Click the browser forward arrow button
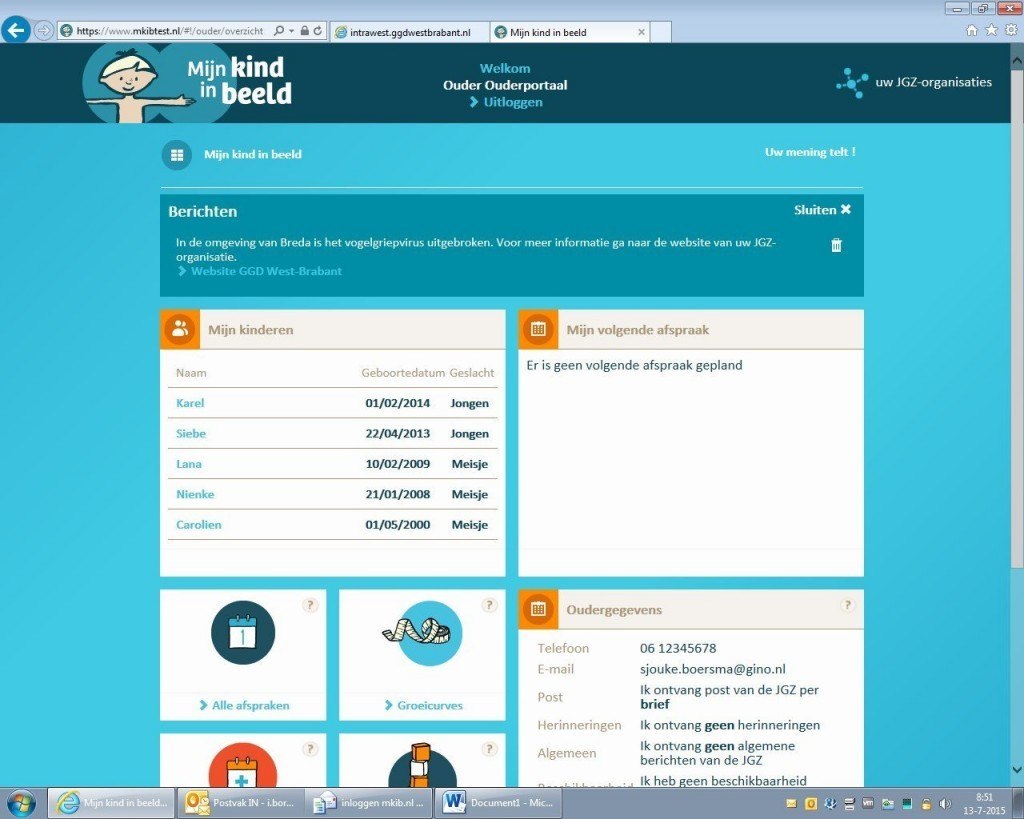The width and height of the screenshot is (1024, 819). click(x=43, y=31)
